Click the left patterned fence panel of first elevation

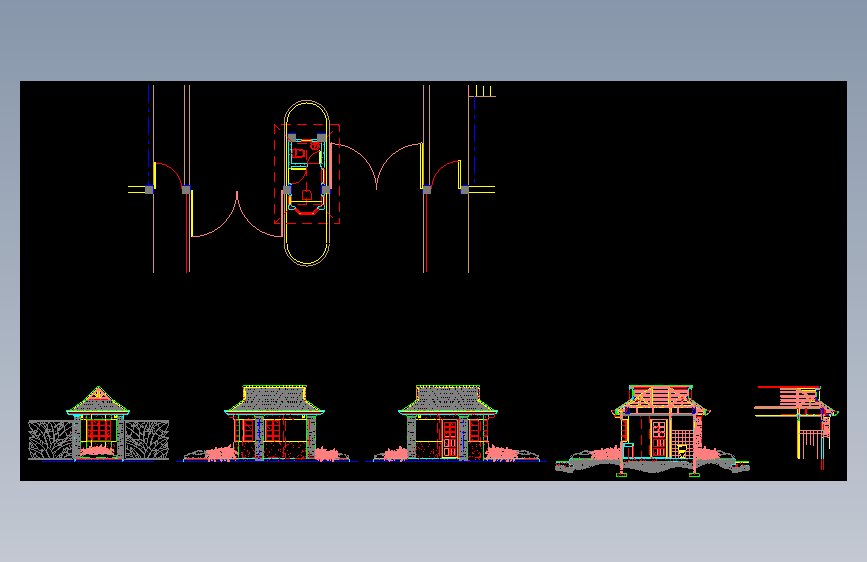coord(50,440)
